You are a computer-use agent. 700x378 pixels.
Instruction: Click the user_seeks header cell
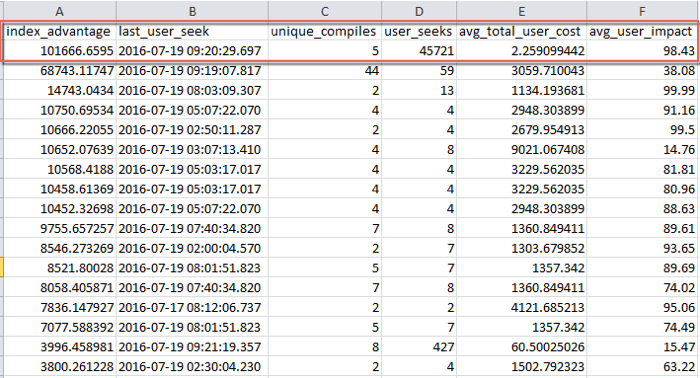click(419, 31)
